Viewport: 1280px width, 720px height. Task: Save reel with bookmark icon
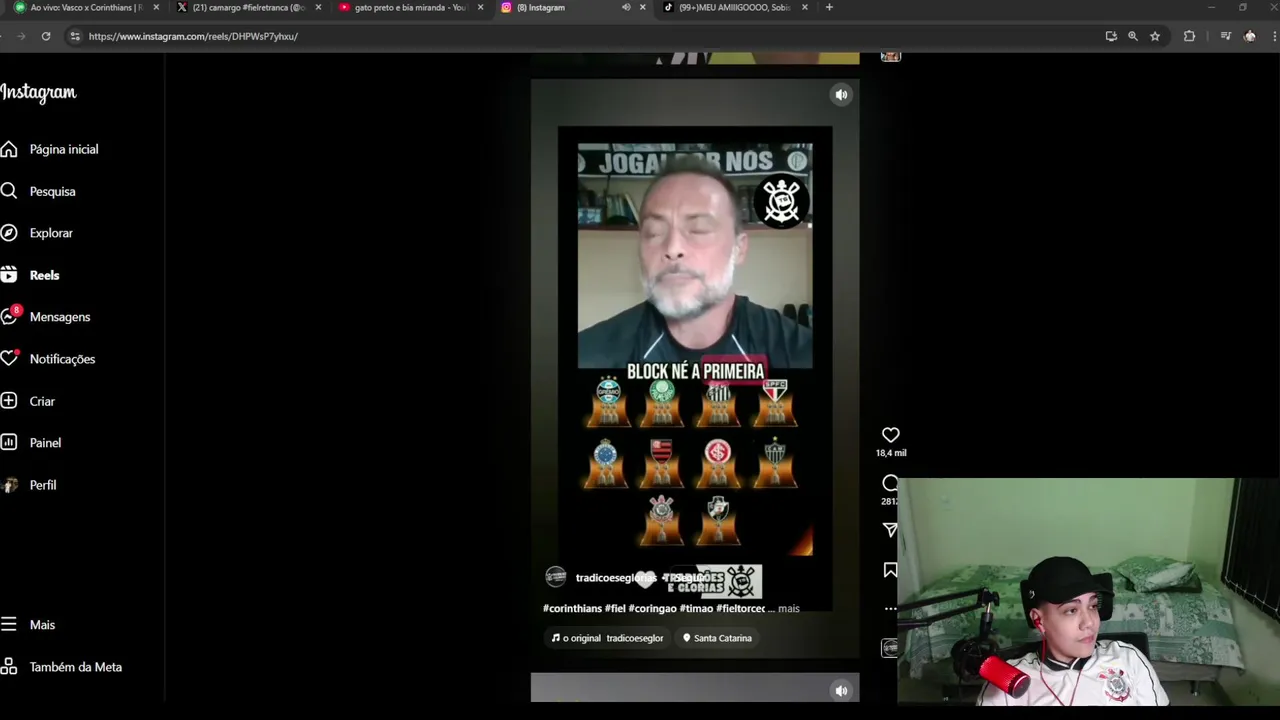(x=890, y=570)
